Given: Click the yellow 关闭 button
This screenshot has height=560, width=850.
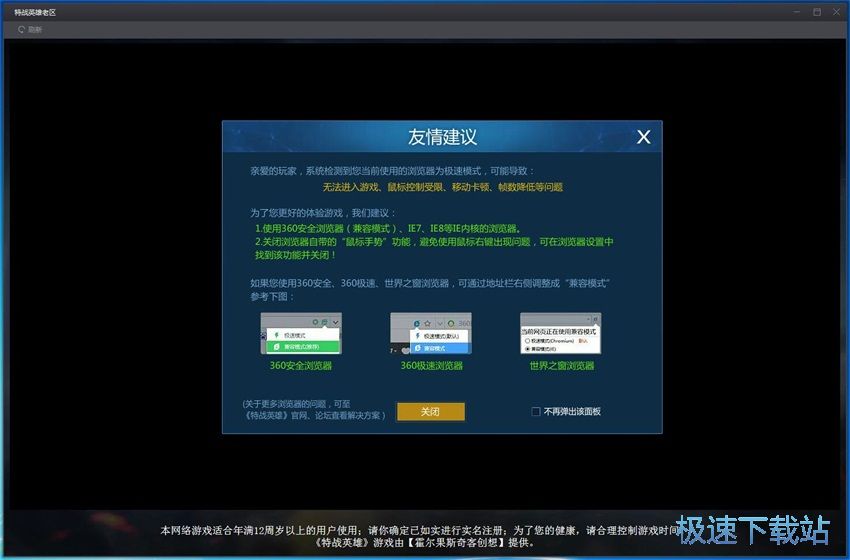Looking at the screenshot, I should click(430, 411).
